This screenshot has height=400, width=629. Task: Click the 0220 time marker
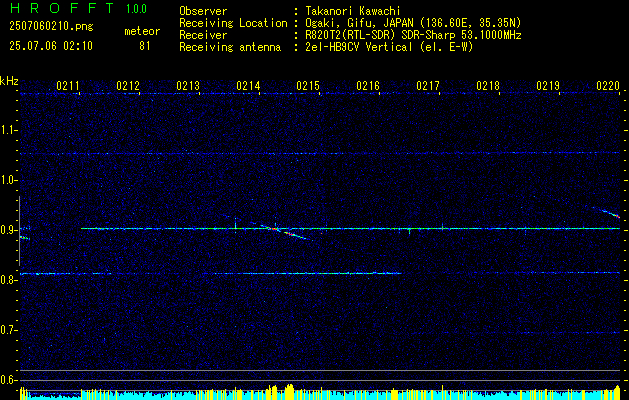[x=608, y=86]
